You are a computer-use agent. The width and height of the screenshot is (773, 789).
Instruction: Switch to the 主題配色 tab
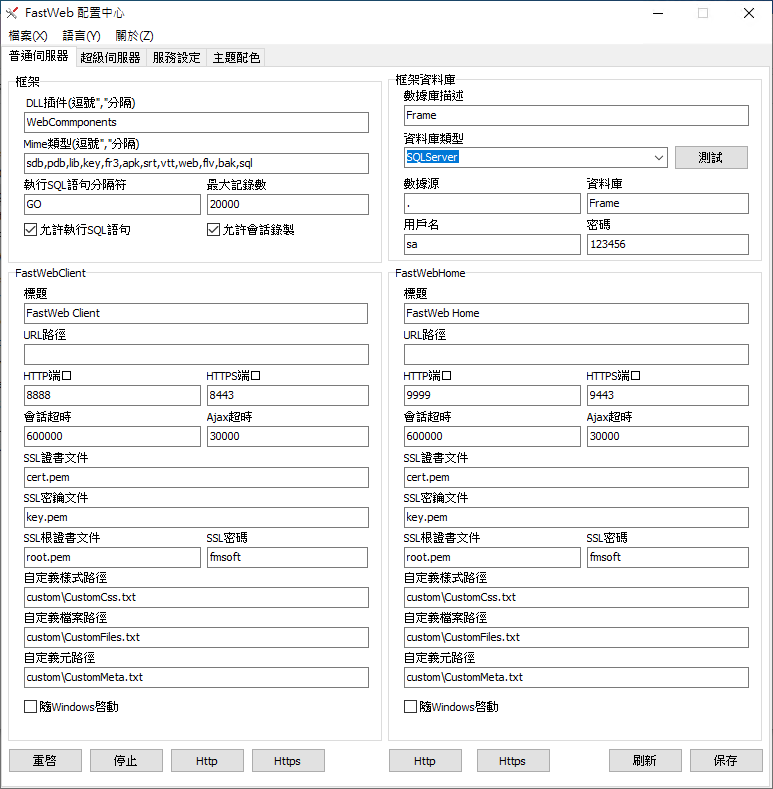point(236,57)
